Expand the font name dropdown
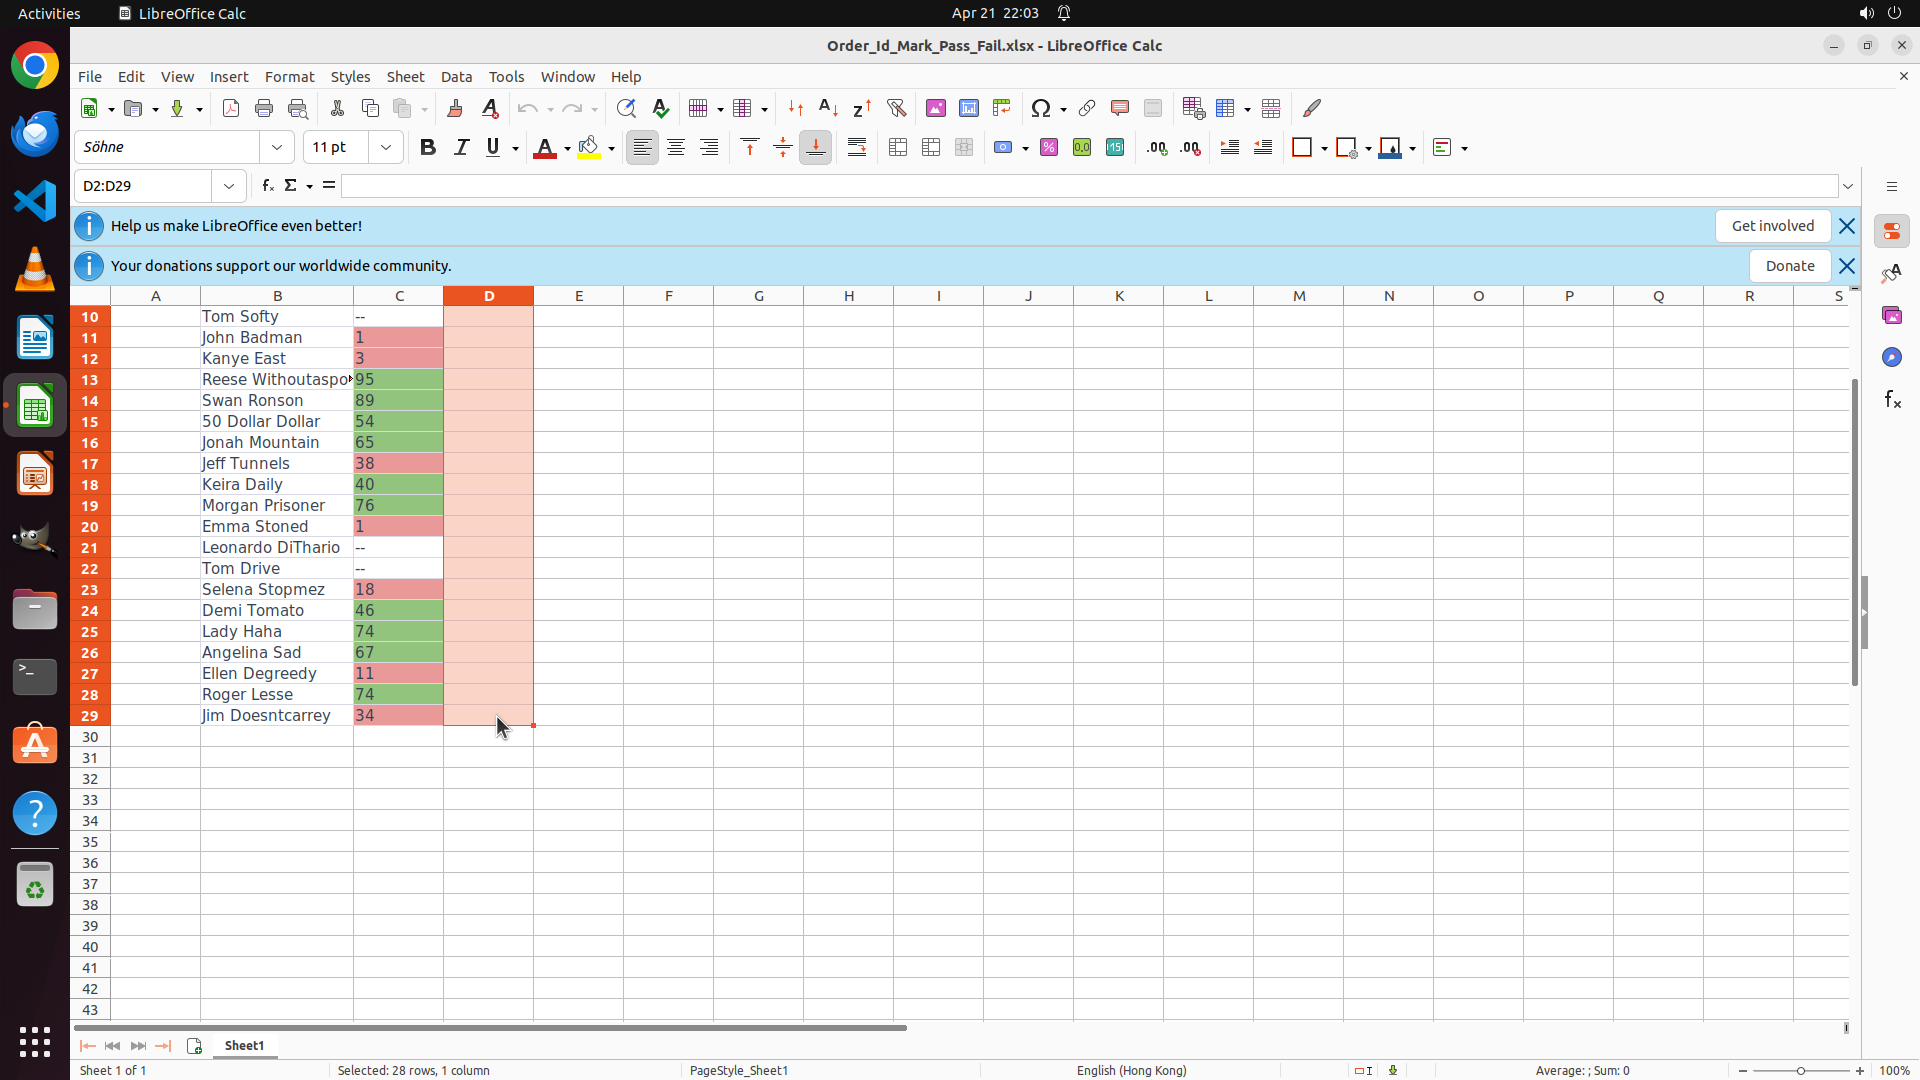The width and height of the screenshot is (1920, 1080). (x=277, y=148)
